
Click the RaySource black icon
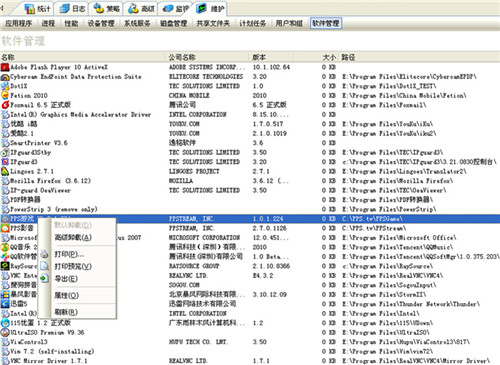[5, 266]
